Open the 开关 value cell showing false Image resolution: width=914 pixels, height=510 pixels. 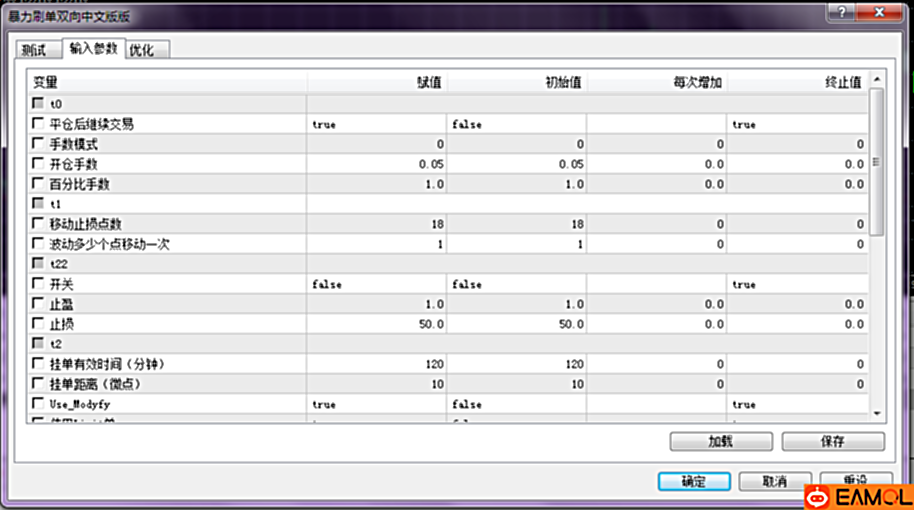(377, 284)
